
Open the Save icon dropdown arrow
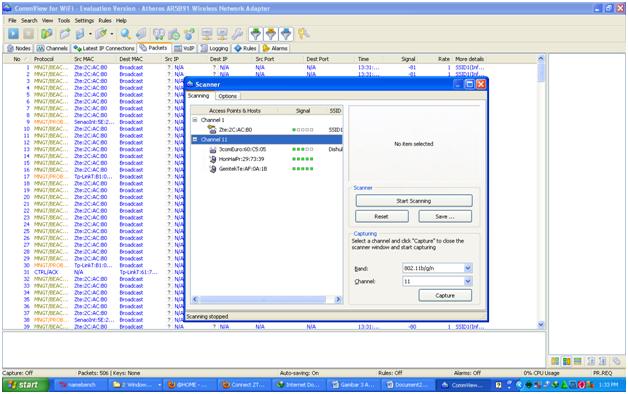click(90, 34)
